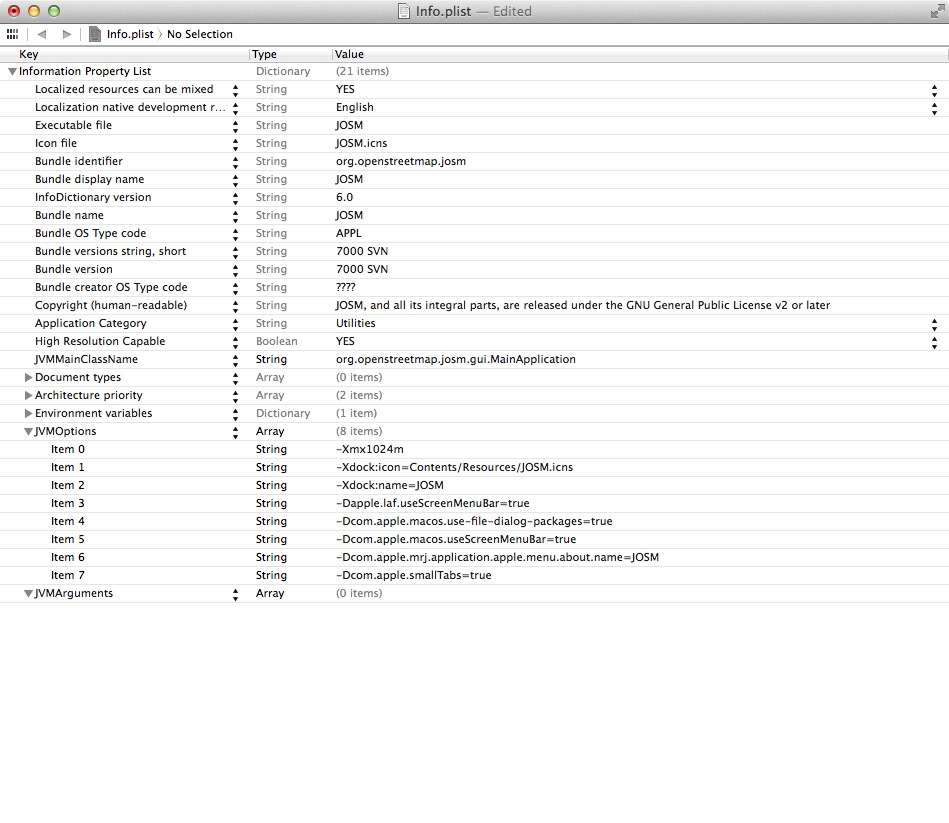Open value popup for Localized resources YES

(934, 90)
